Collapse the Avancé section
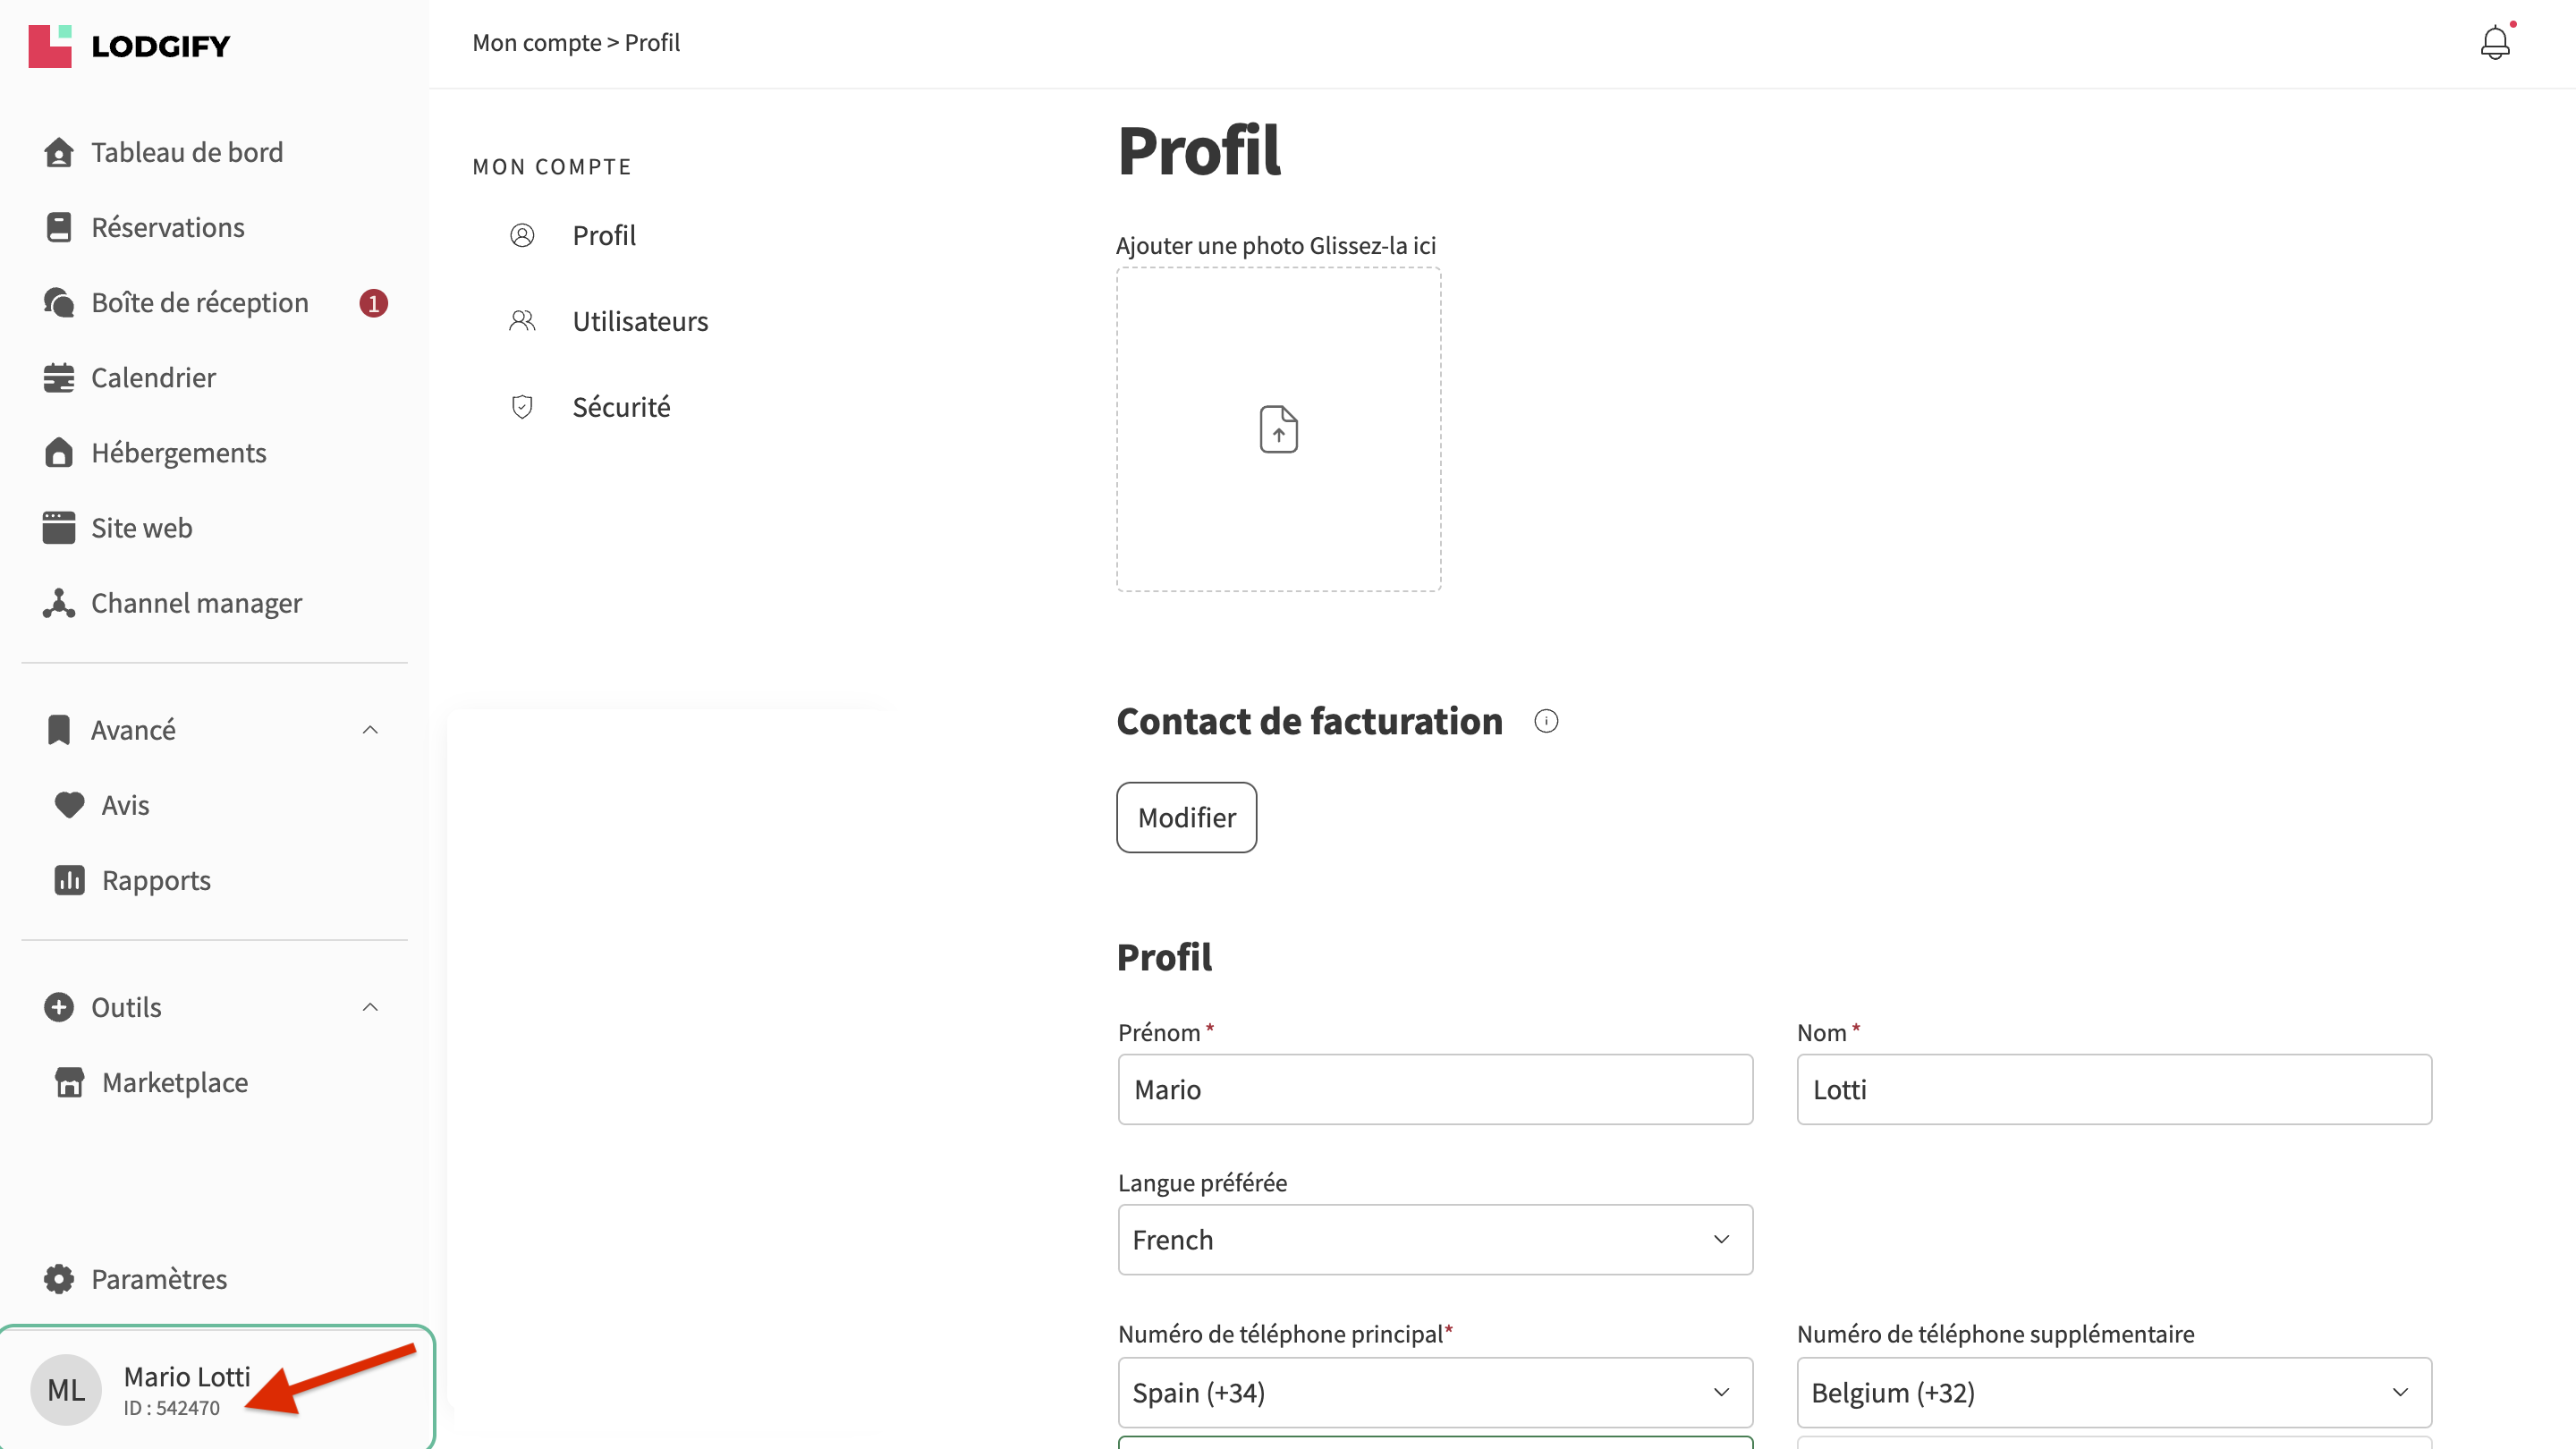 click(x=370, y=730)
